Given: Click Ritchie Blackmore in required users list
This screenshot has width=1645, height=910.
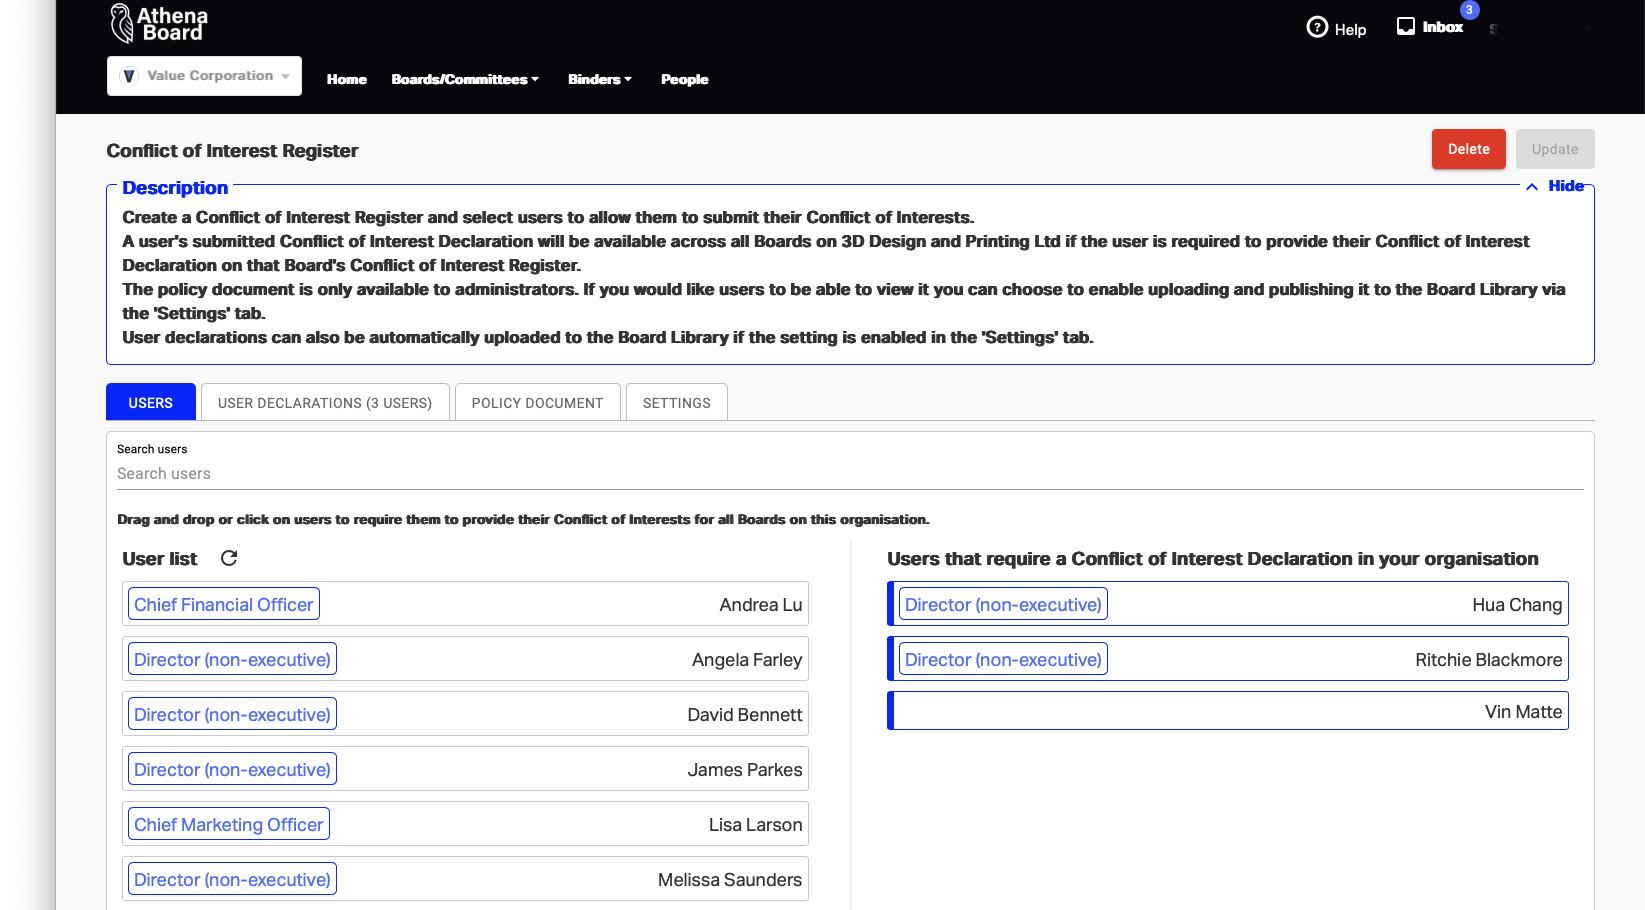Looking at the screenshot, I should pyautogui.click(x=1228, y=659).
